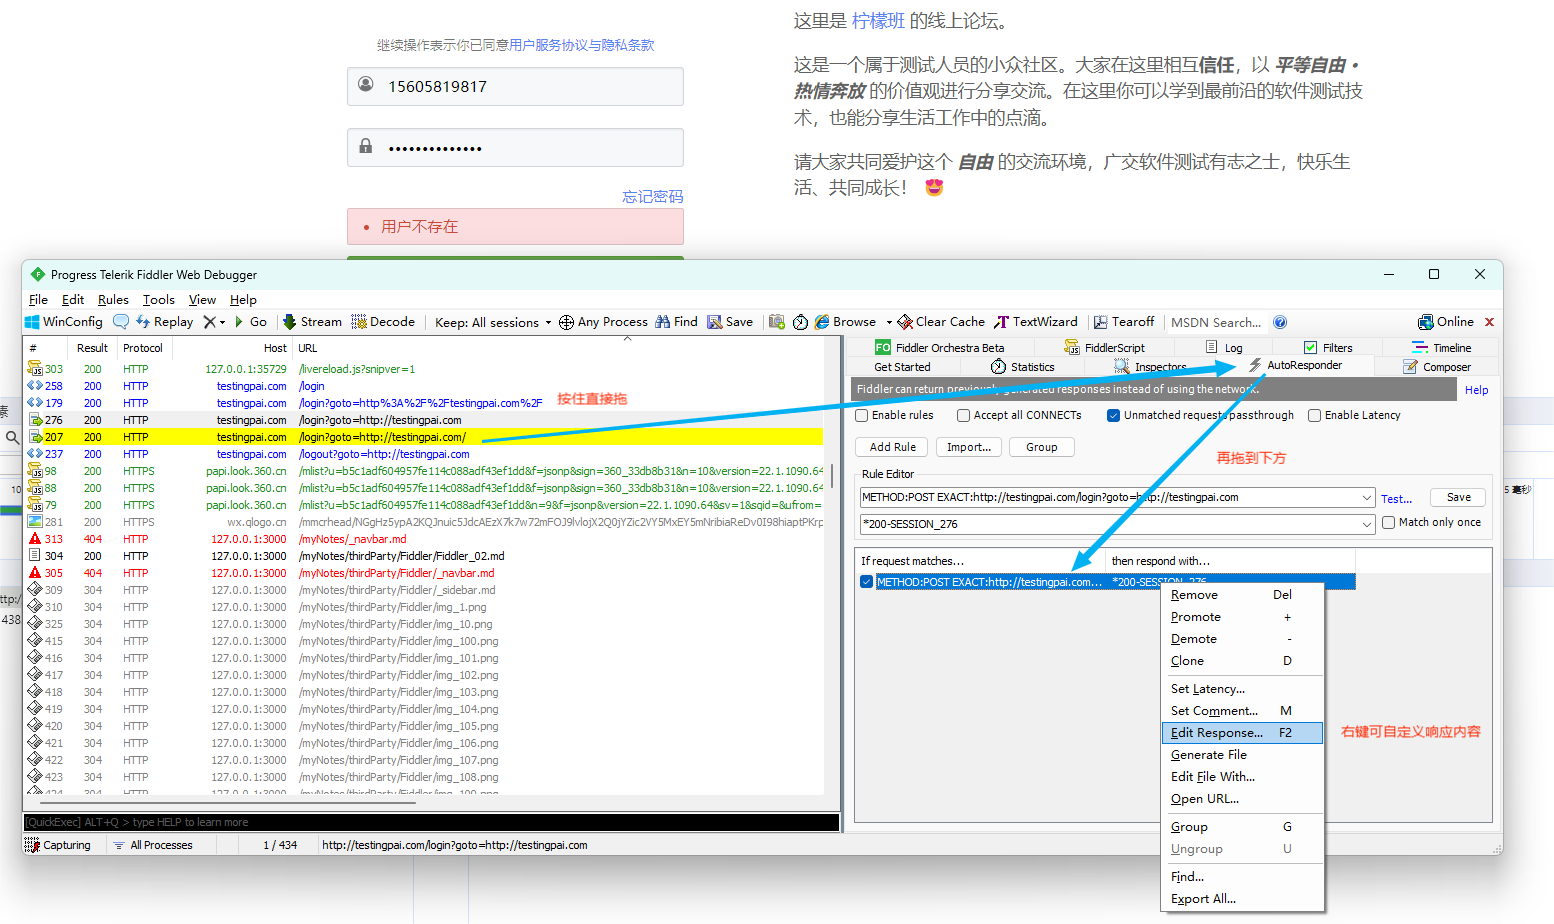Expand the rule match condition combo box

(1367, 497)
